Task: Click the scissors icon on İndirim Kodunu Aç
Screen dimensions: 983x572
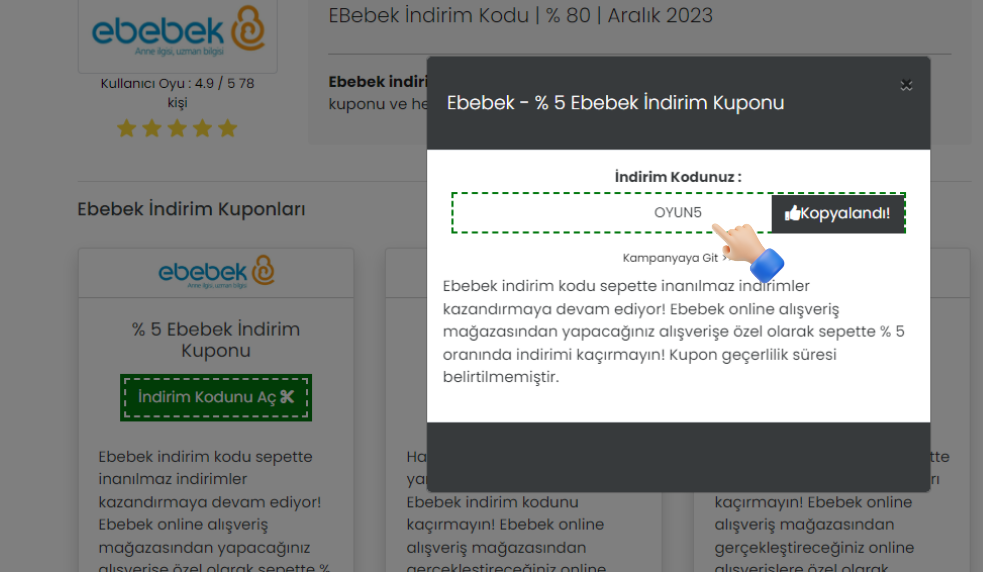Action: [x=287, y=397]
